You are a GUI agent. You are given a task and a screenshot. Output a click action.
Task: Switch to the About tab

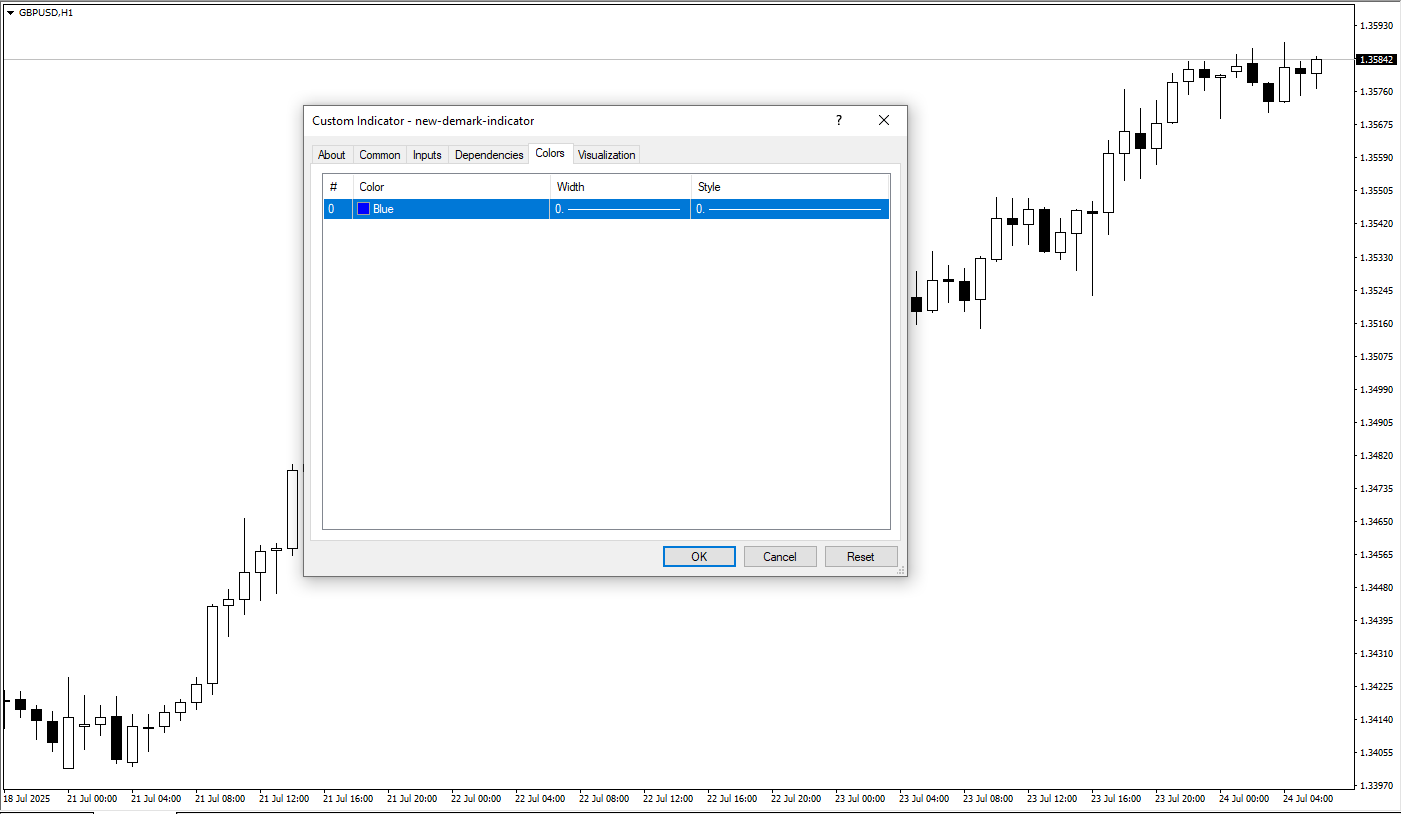point(331,155)
